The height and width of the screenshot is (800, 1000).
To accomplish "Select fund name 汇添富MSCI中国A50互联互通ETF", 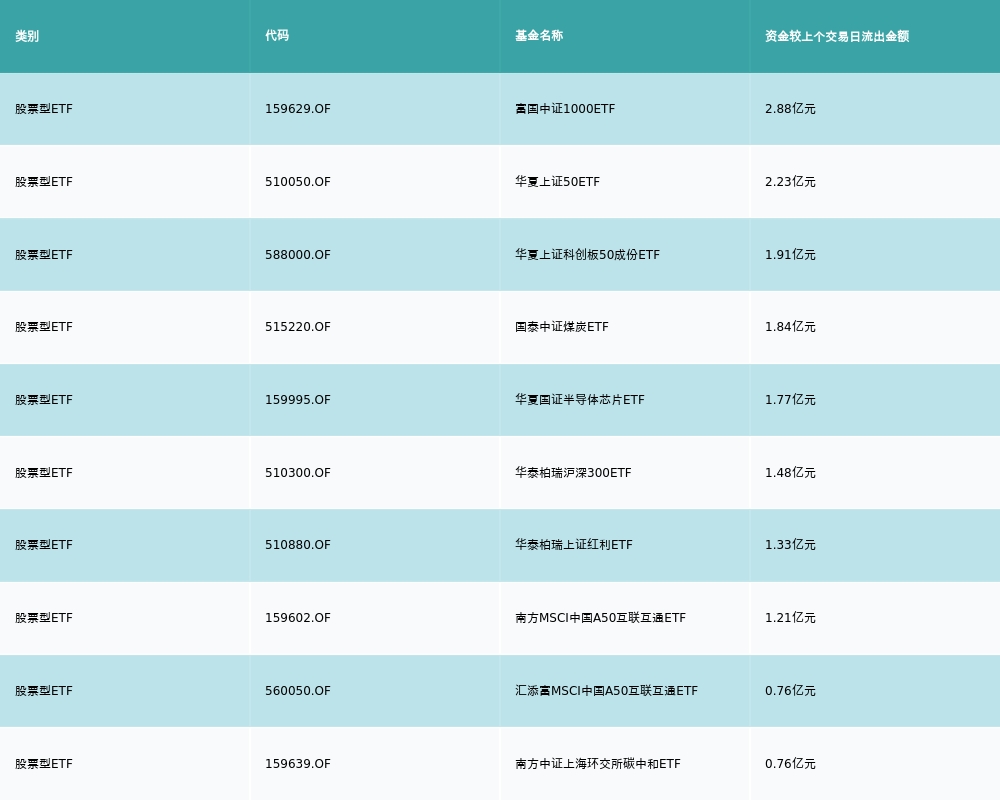I will (607, 691).
